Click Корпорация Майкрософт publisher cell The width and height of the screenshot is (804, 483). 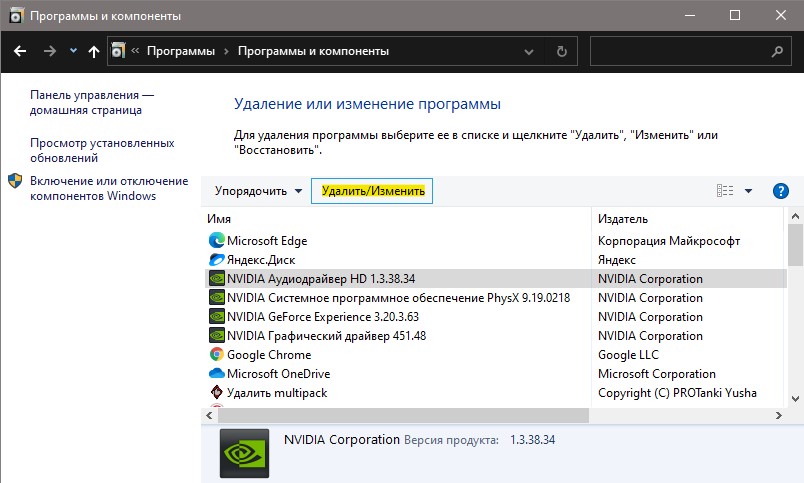[x=669, y=240]
